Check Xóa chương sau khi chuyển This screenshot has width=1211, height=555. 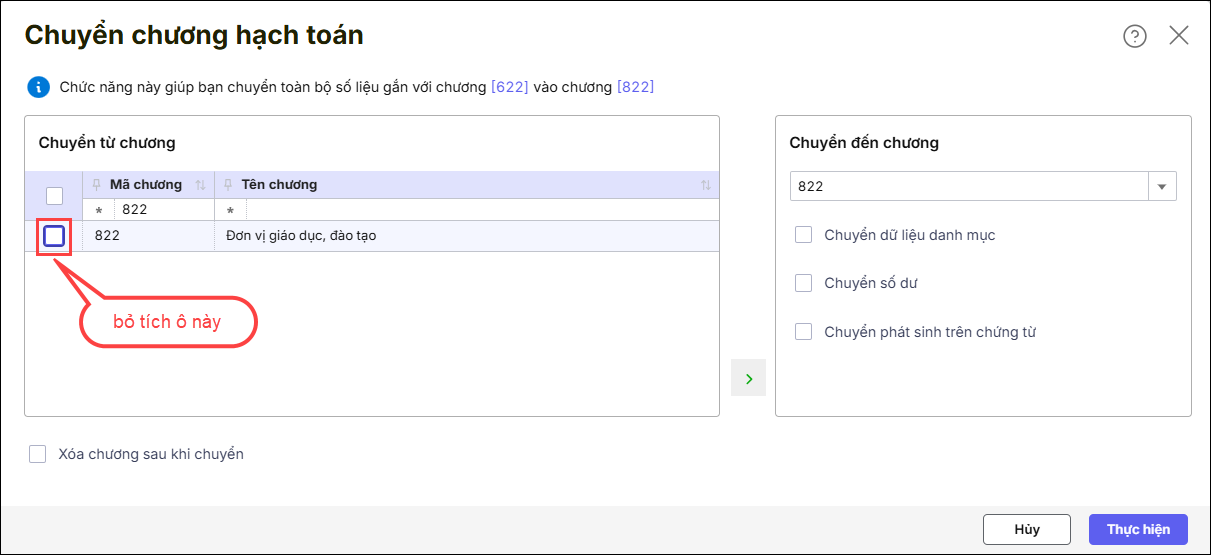(38, 454)
